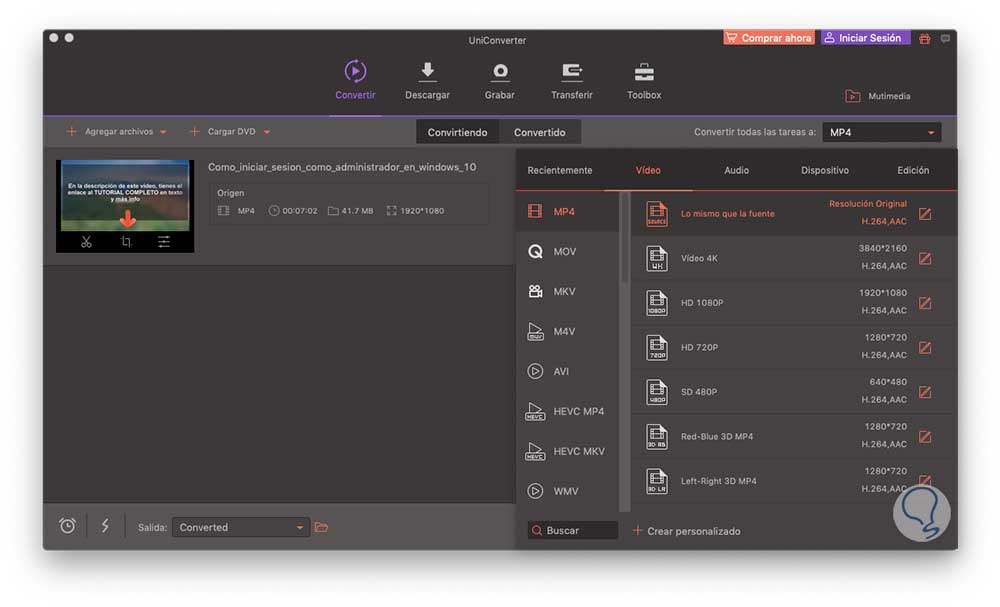Screen dimensions: 1000x607
Task: Open the Convertir todas las tareas MP4 dropdown
Action: click(881, 132)
